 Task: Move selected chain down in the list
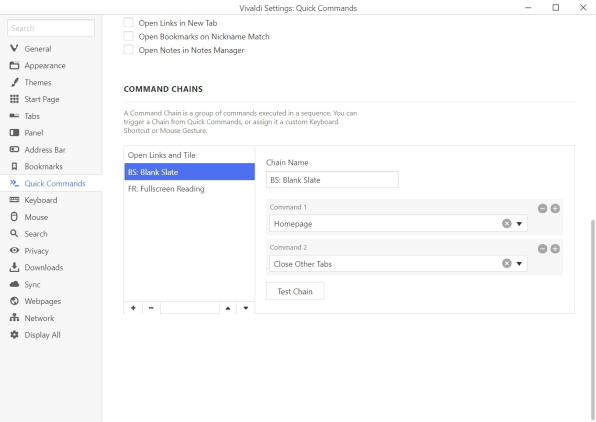tap(246, 308)
